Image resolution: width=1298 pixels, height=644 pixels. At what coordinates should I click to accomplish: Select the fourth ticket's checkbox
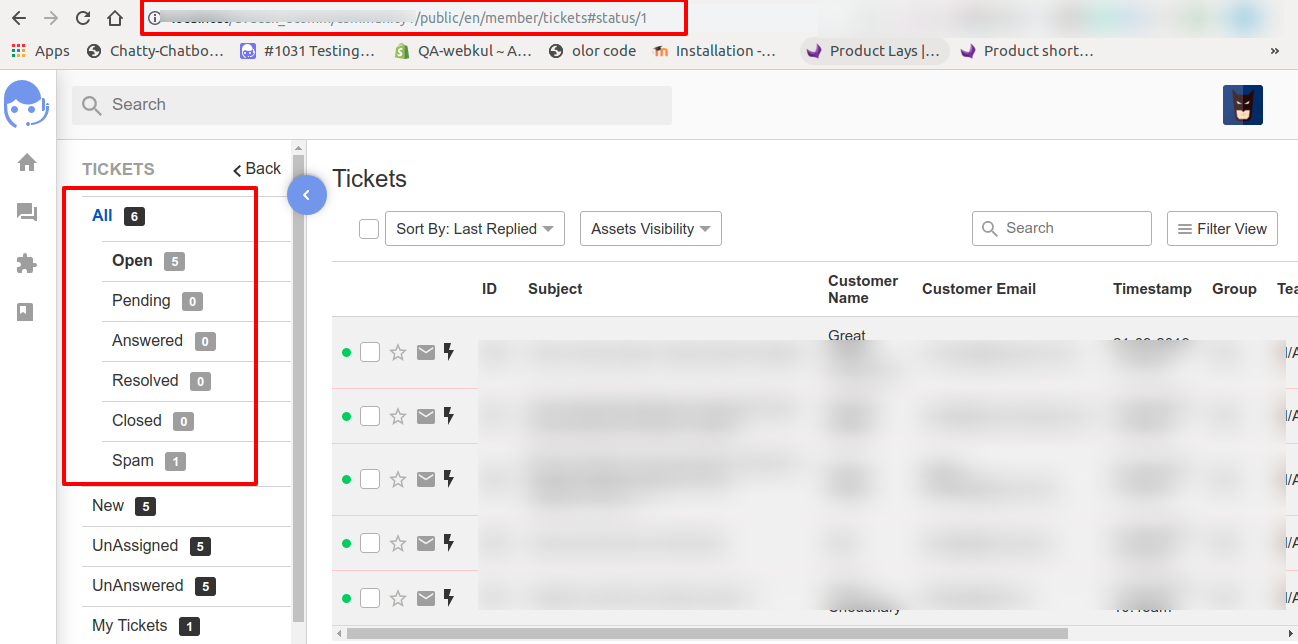[x=370, y=543]
